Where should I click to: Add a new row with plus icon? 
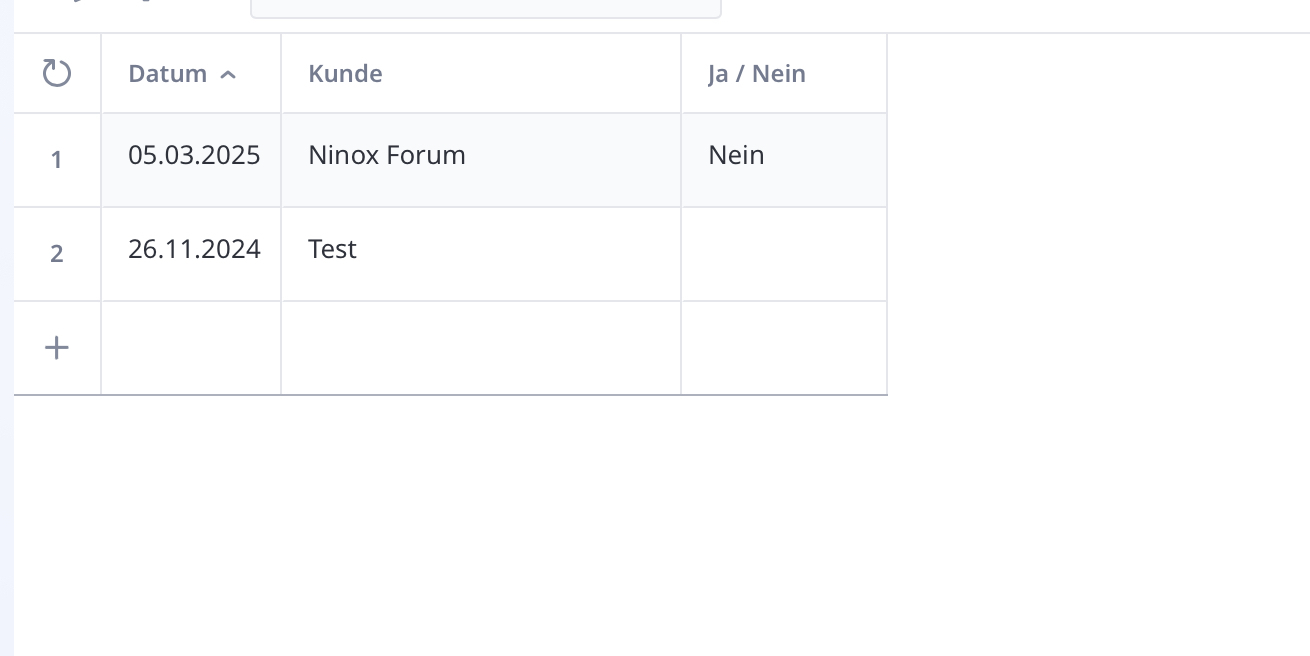point(57,348)
